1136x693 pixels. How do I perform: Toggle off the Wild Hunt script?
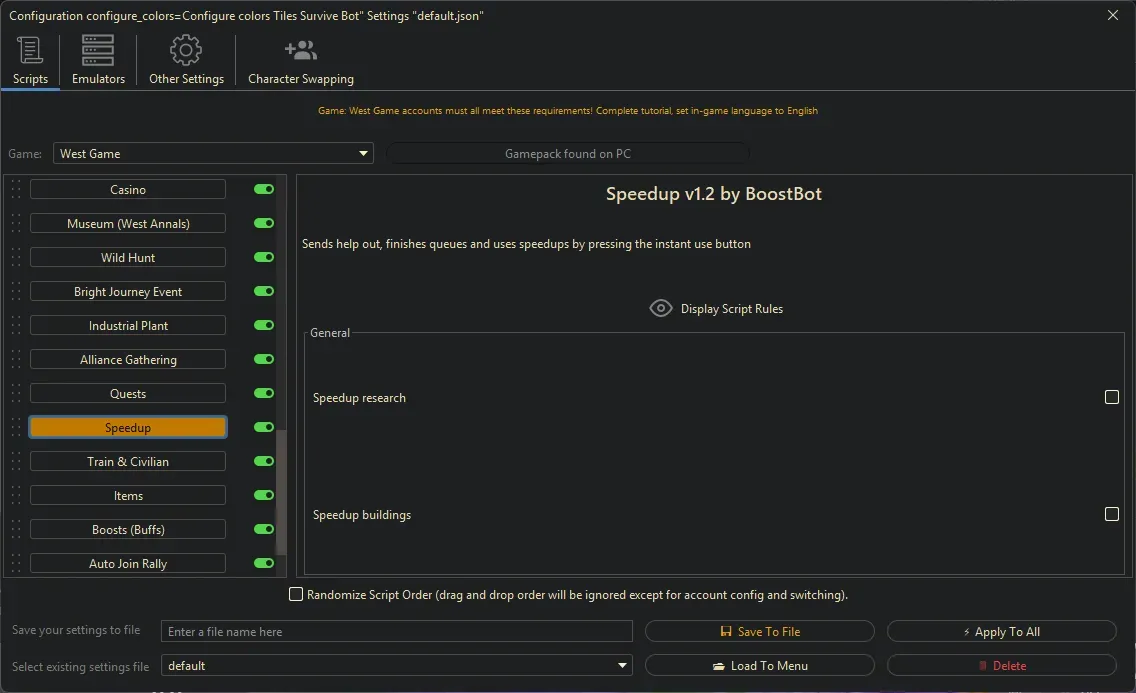pos(264,258)
